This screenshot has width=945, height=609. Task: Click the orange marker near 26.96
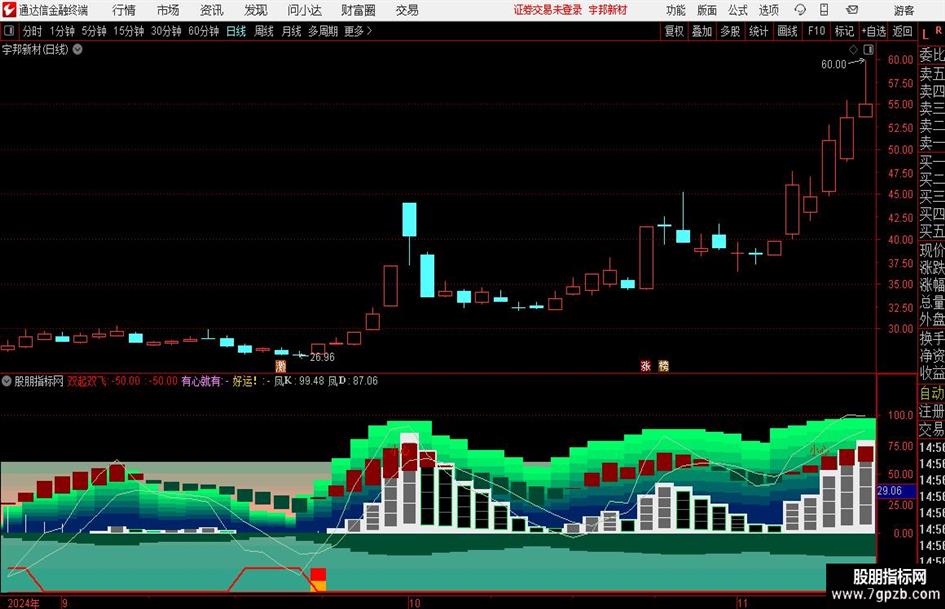tap(280, 365)
